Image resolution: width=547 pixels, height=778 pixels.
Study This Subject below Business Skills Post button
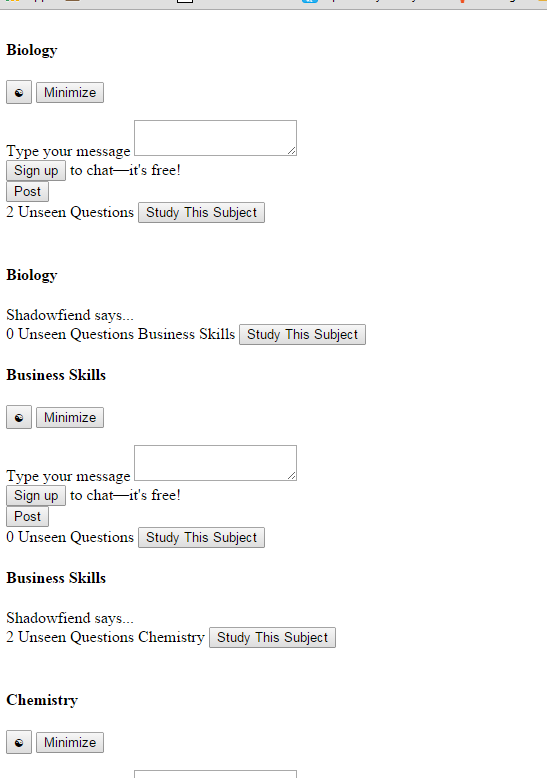pyautogui.click(x=202, y=537)
